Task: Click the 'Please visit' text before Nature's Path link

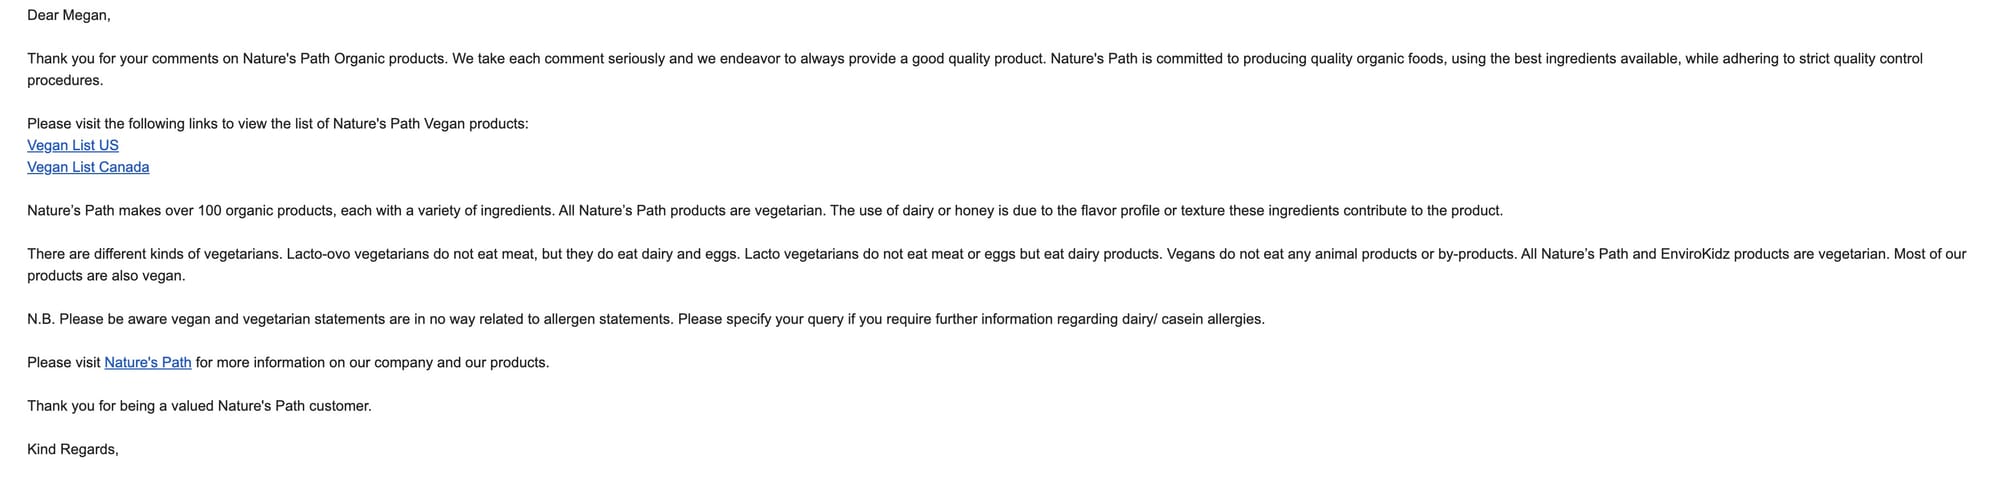Action: coord(64,362)
